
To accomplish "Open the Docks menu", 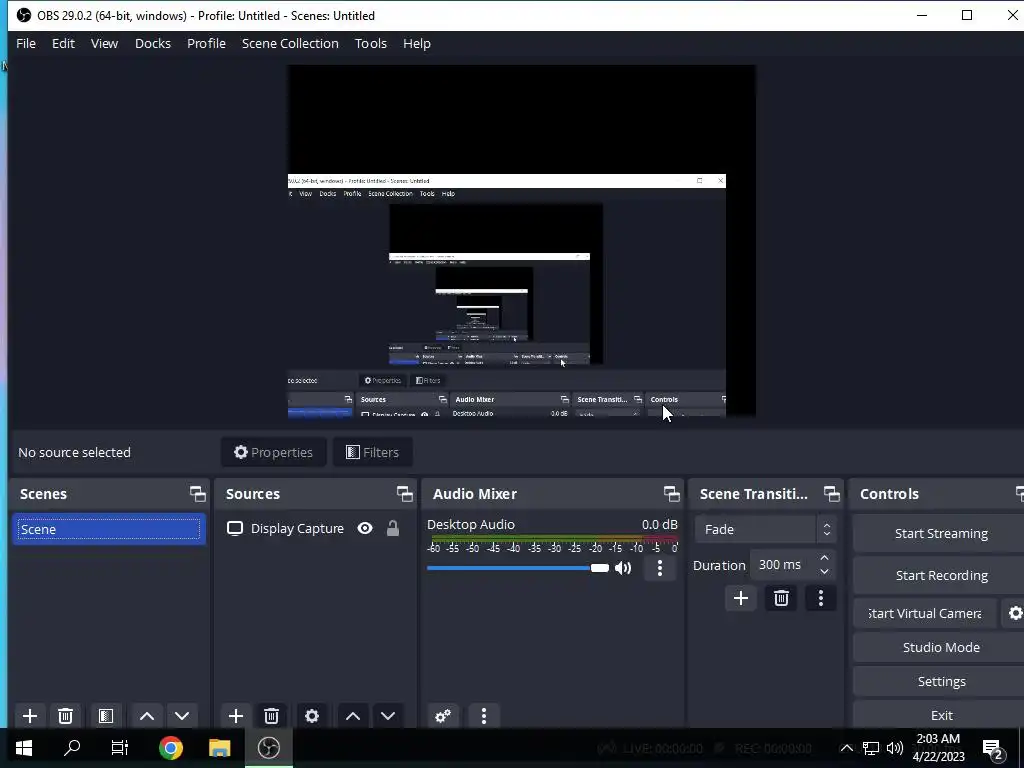I will coord(153,44).
